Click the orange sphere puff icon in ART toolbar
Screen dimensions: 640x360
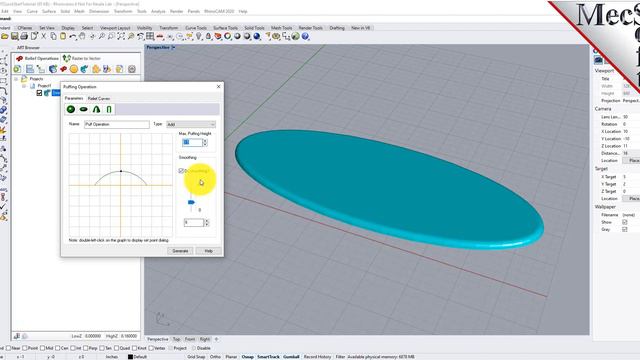(73, 69)
